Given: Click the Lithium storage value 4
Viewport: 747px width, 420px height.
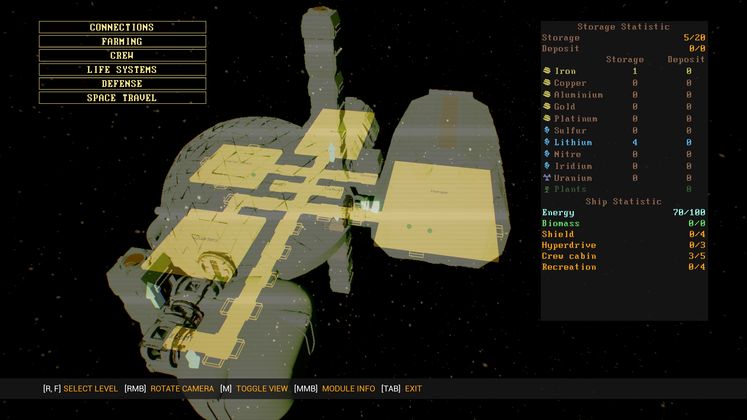Looking at the screenshot, I should 635,142.
